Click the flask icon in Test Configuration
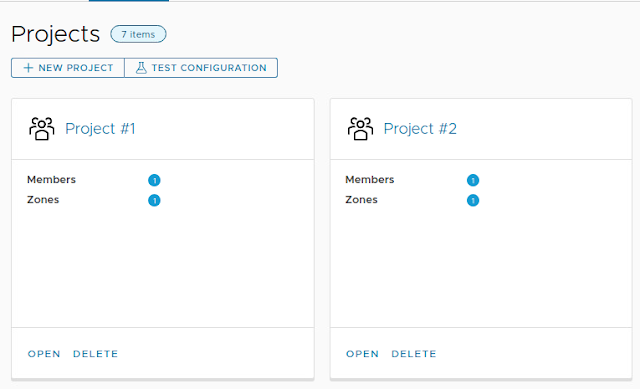This screenshot has height=389, width=640. coord(141,68)
